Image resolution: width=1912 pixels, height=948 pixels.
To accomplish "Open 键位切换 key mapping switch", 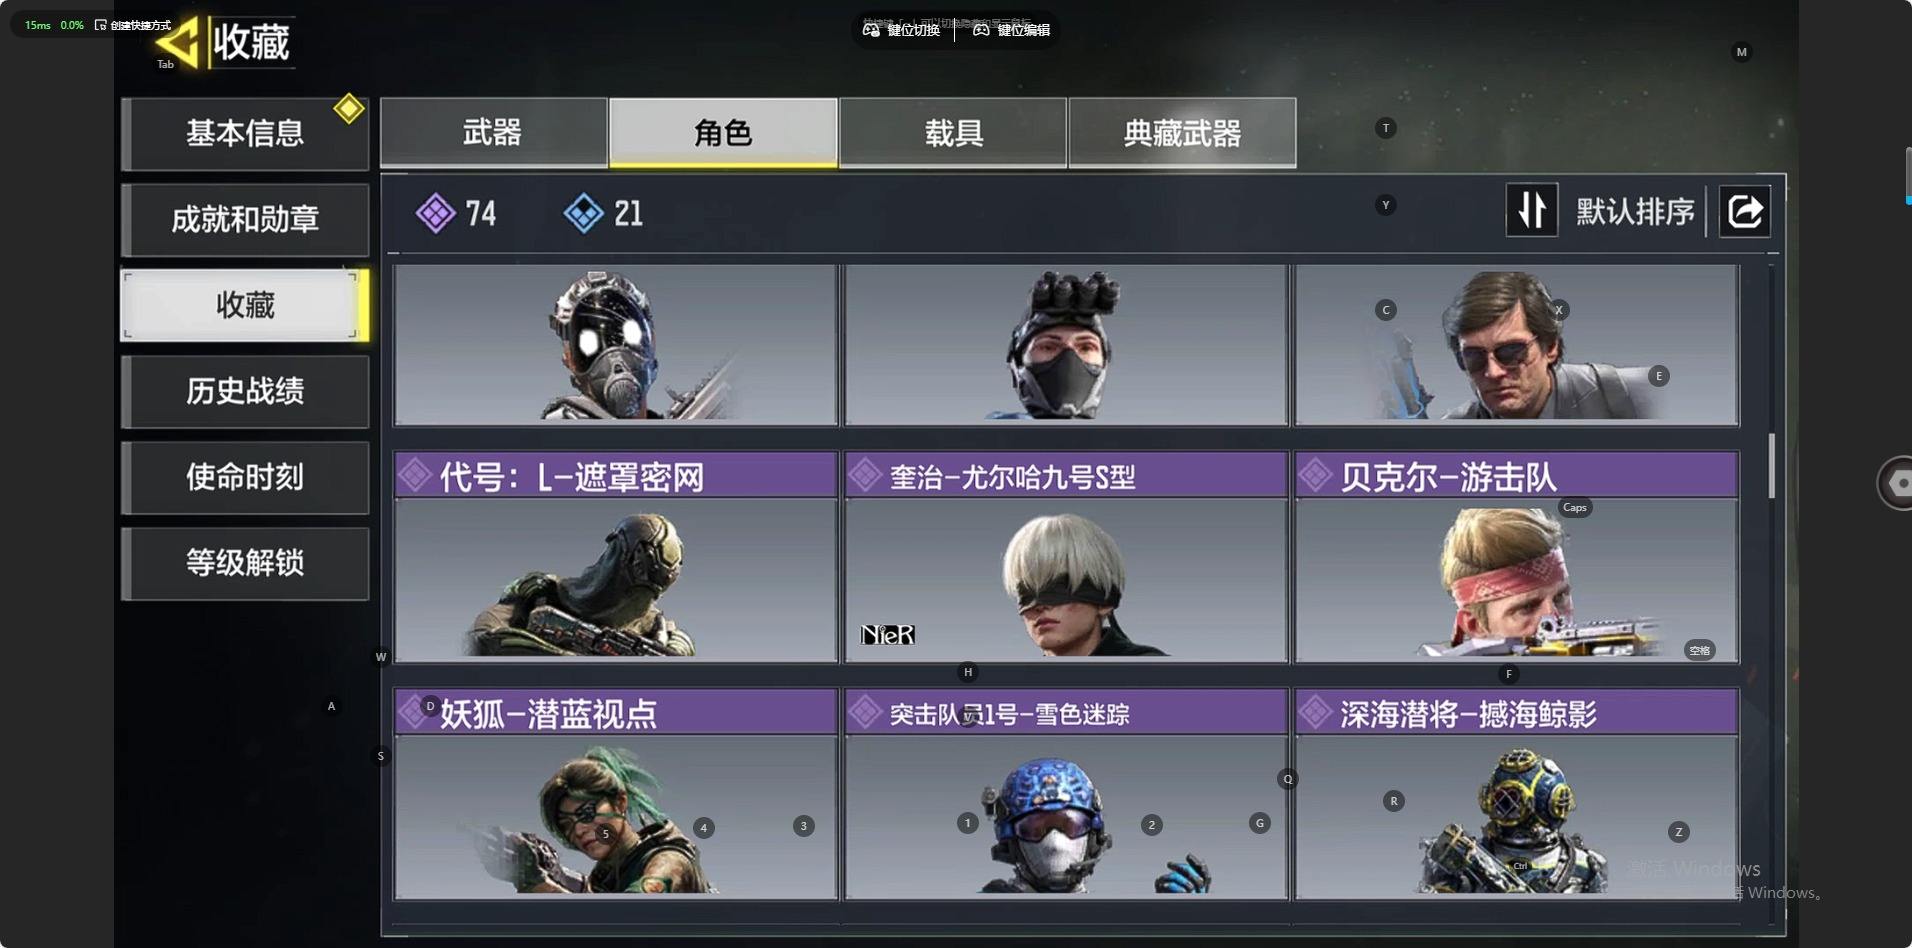I will 902,30.
